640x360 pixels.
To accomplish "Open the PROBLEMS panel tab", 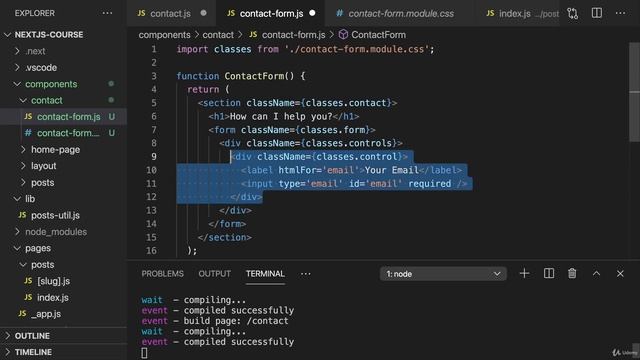I will click(162, 274).
